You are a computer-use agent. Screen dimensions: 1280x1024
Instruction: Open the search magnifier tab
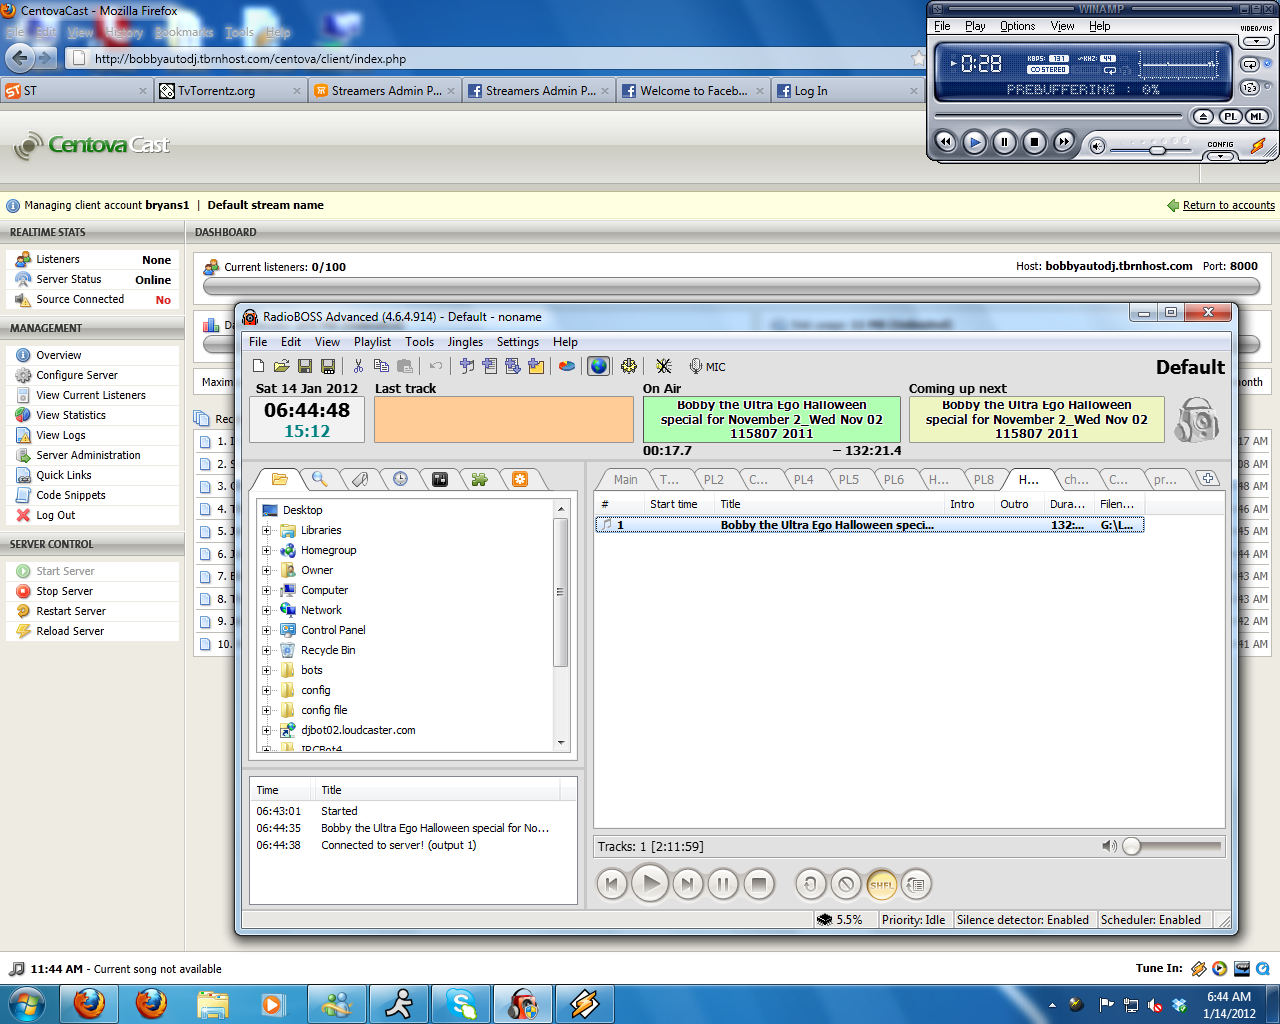[319, 479]
